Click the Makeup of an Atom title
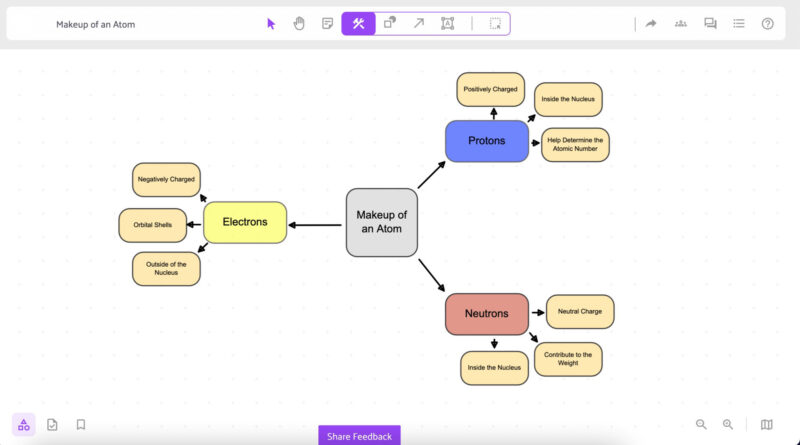Screen dimensions: 800x445 point(95,24)
